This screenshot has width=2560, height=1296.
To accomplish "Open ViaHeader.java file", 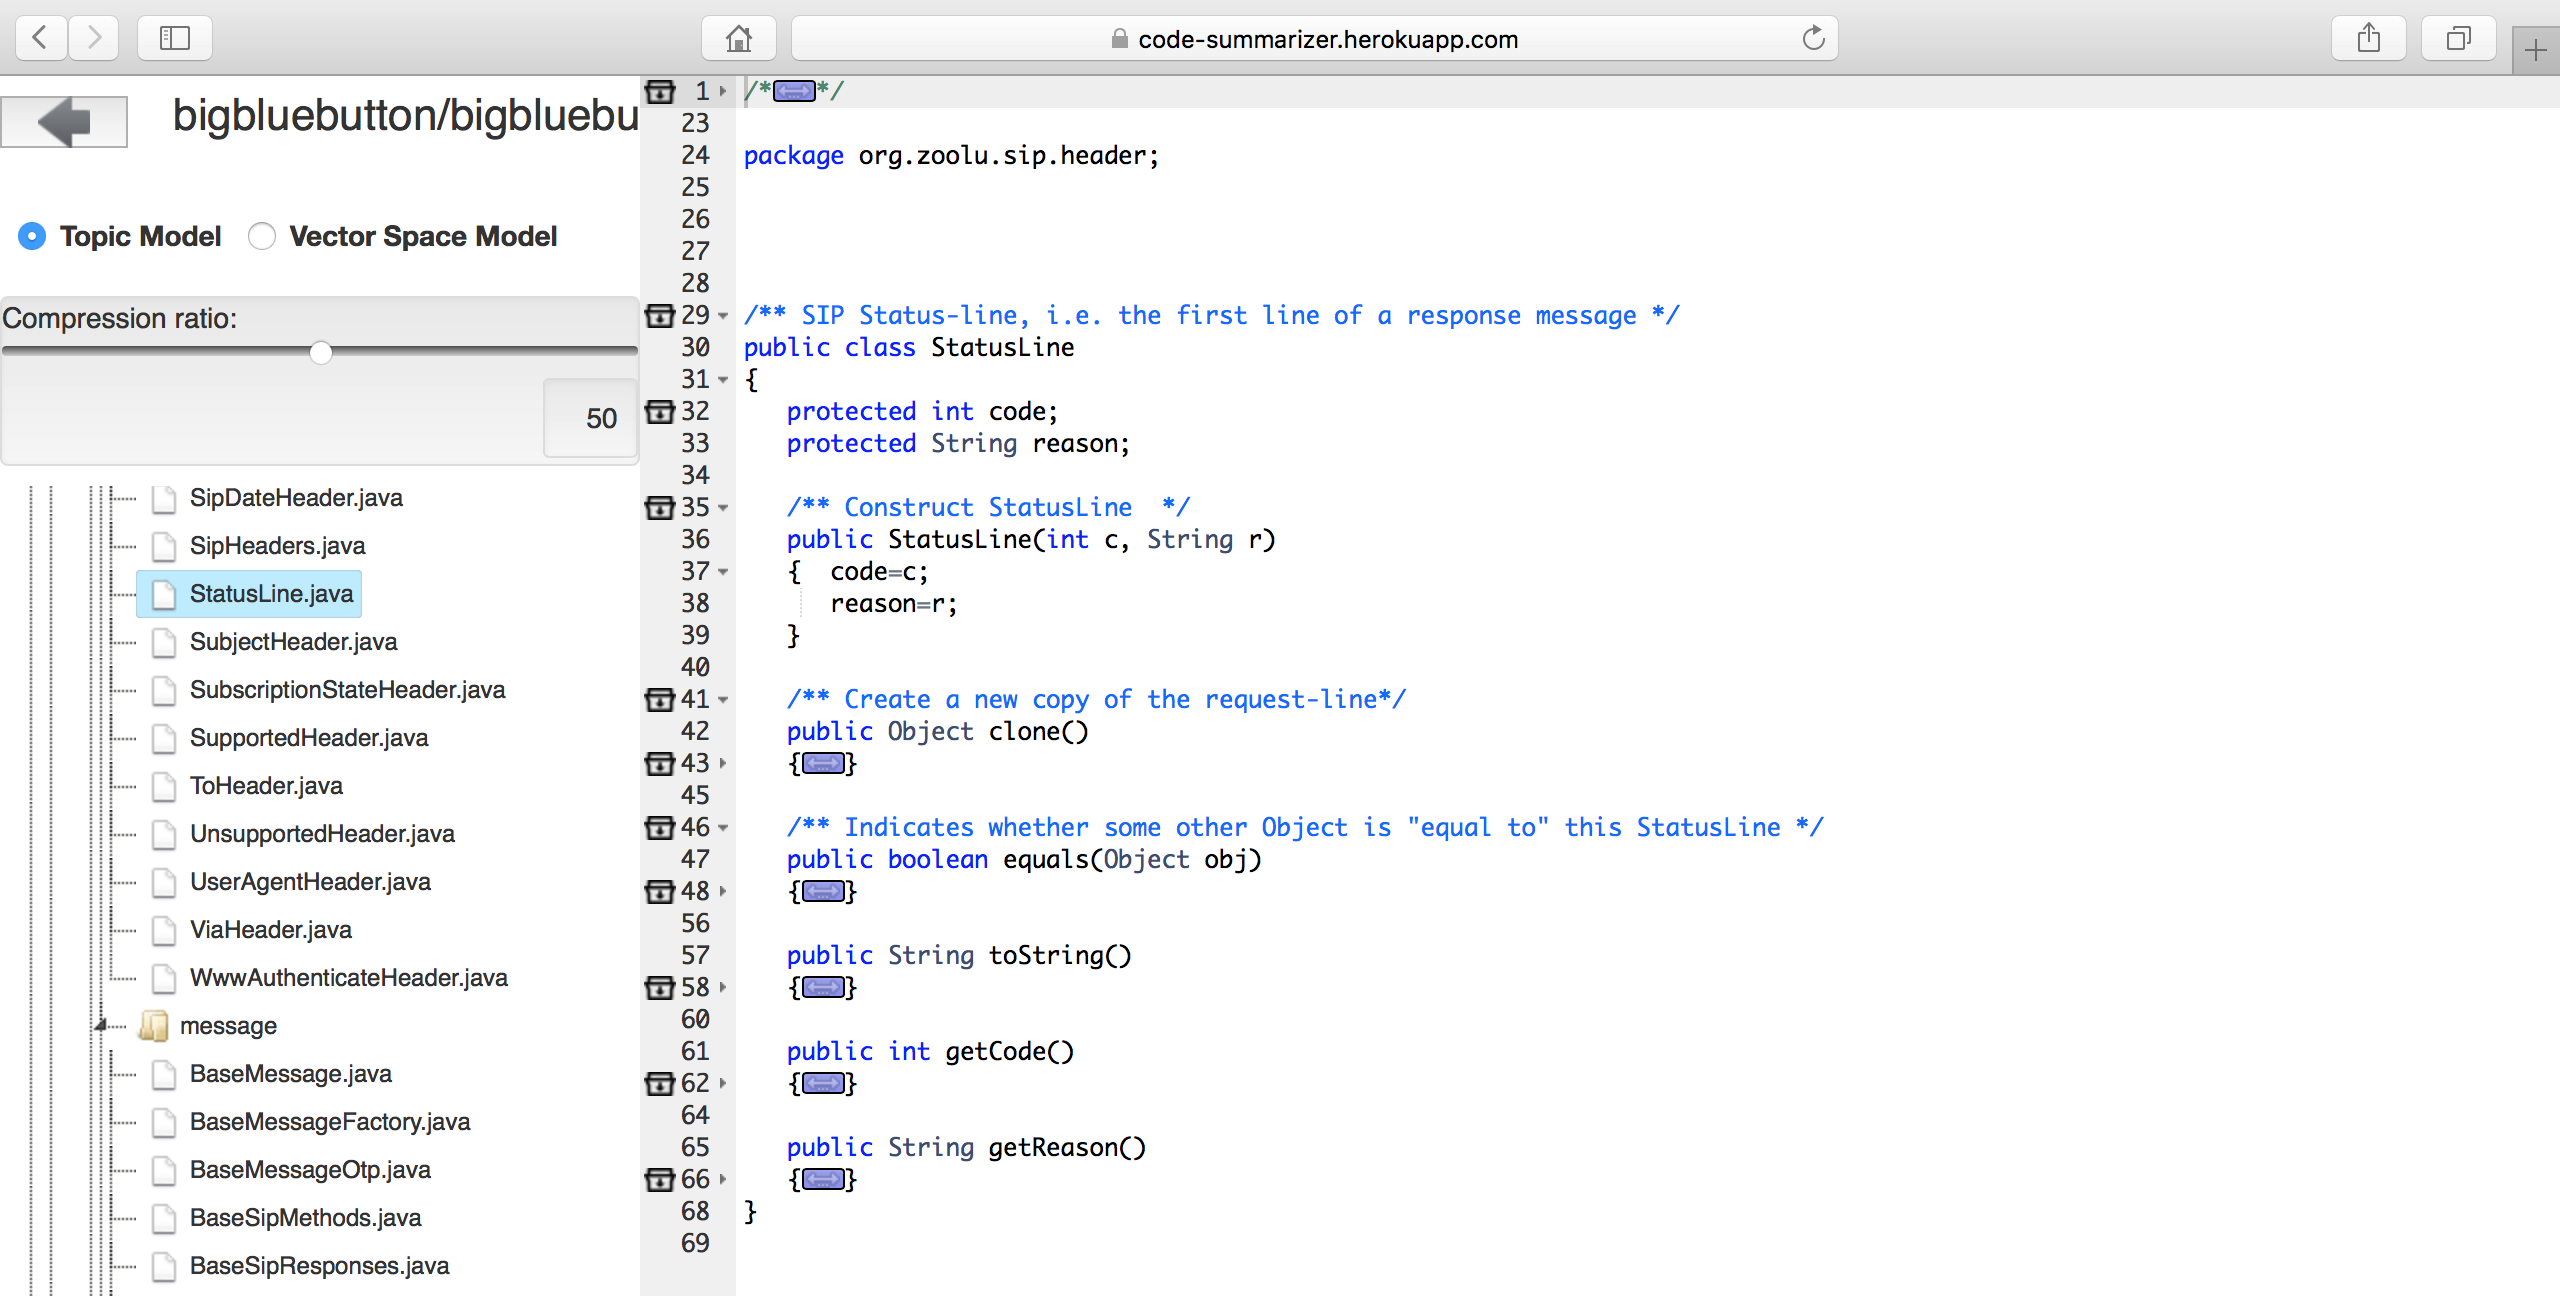I will tap(270, 930).
